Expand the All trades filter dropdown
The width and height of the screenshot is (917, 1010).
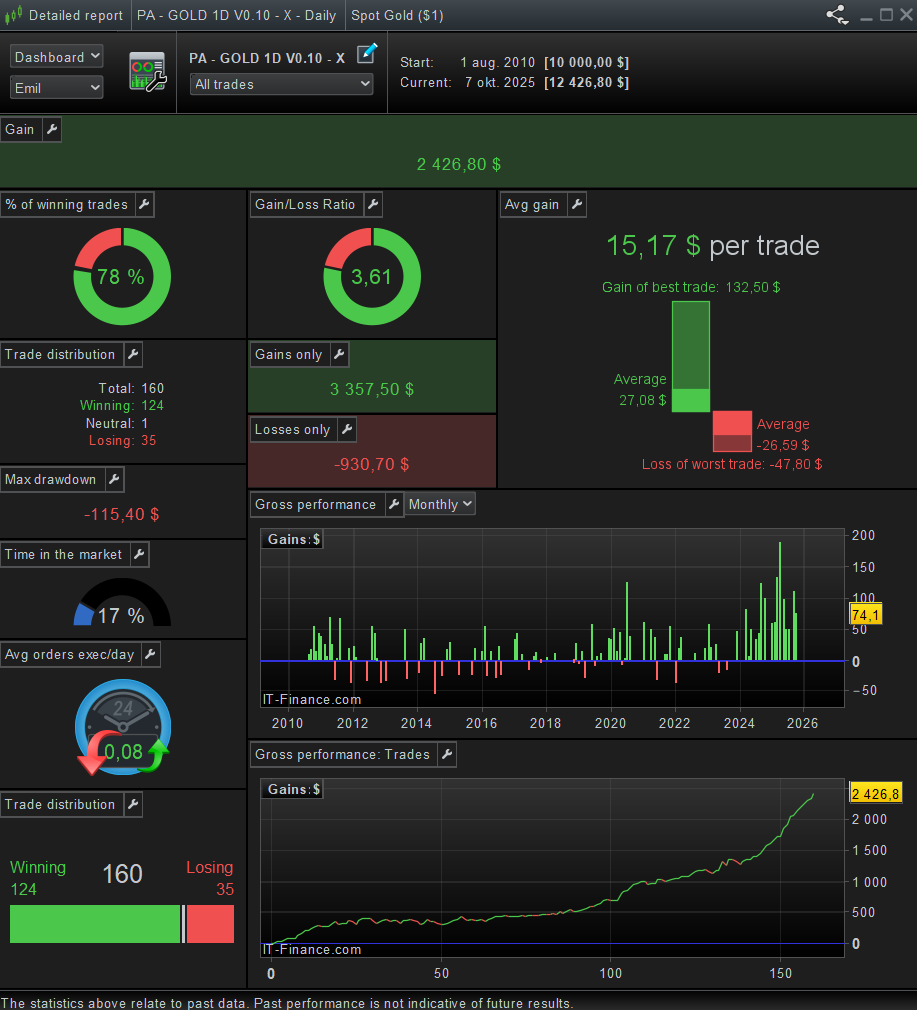pyautogui.click(x=281, y=85)
